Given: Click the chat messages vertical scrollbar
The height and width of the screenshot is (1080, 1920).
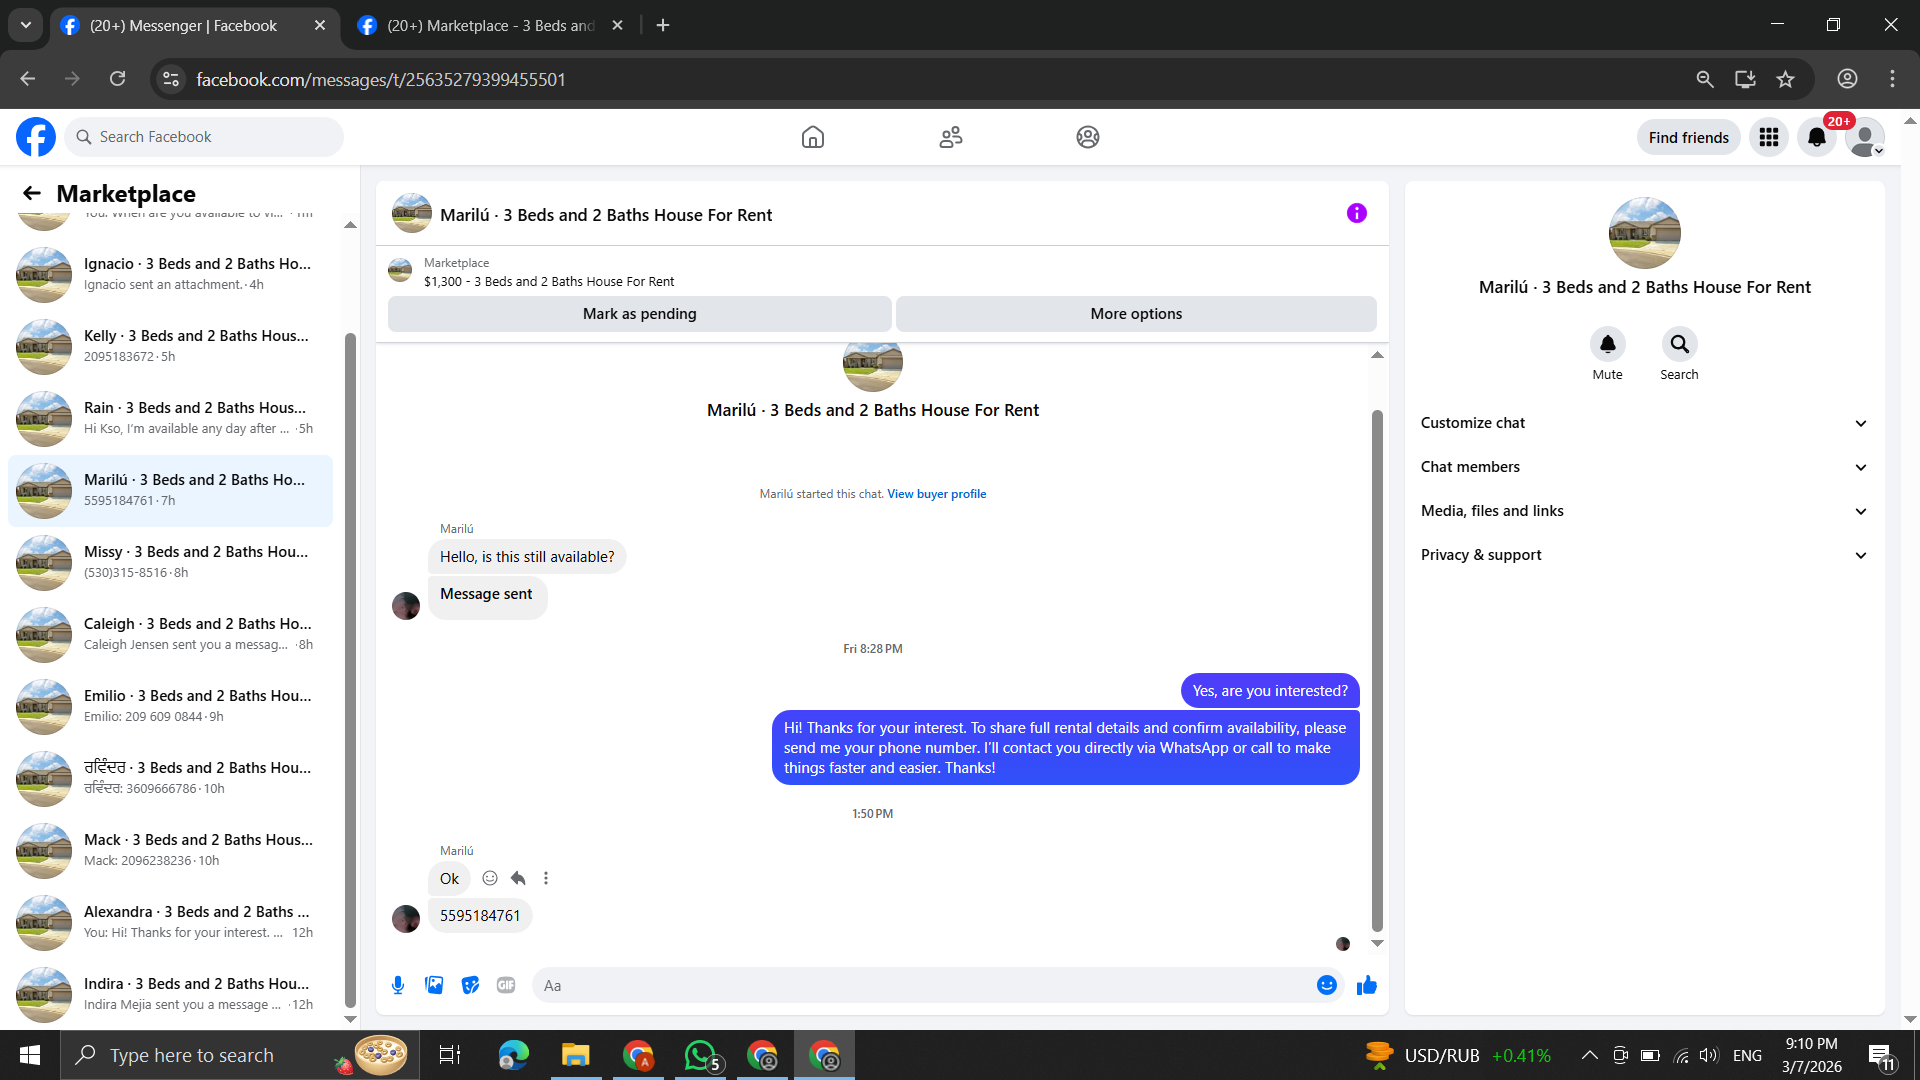Looking at the screenshot, I should point(1377,670).
